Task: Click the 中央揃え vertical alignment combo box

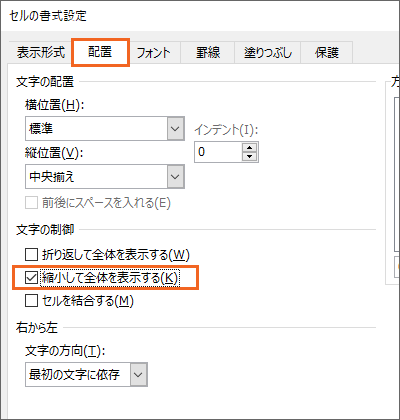Action: coord(105,177)
